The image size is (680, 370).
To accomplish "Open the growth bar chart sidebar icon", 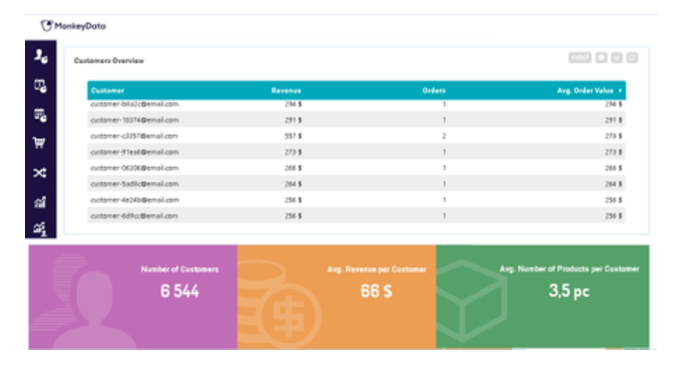I will pyautogui.click(x=40, y=202).
